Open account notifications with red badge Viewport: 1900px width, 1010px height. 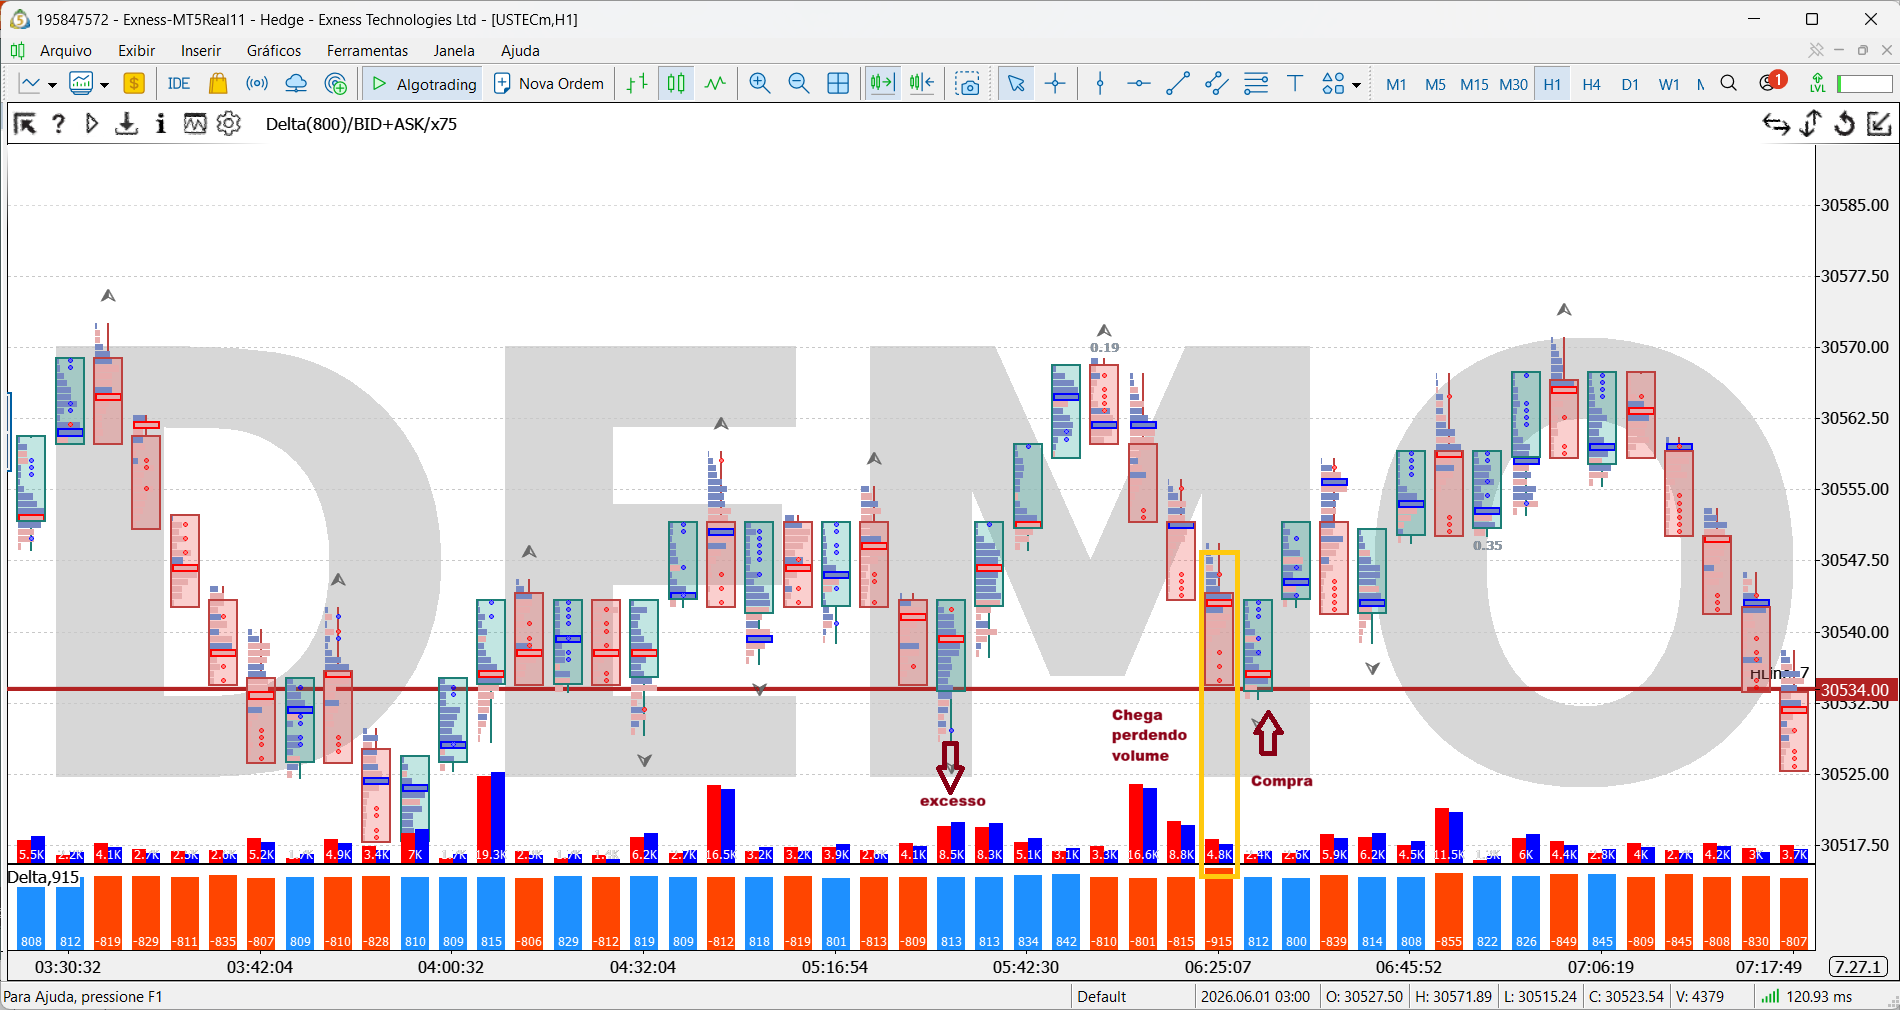point(1772,82)
